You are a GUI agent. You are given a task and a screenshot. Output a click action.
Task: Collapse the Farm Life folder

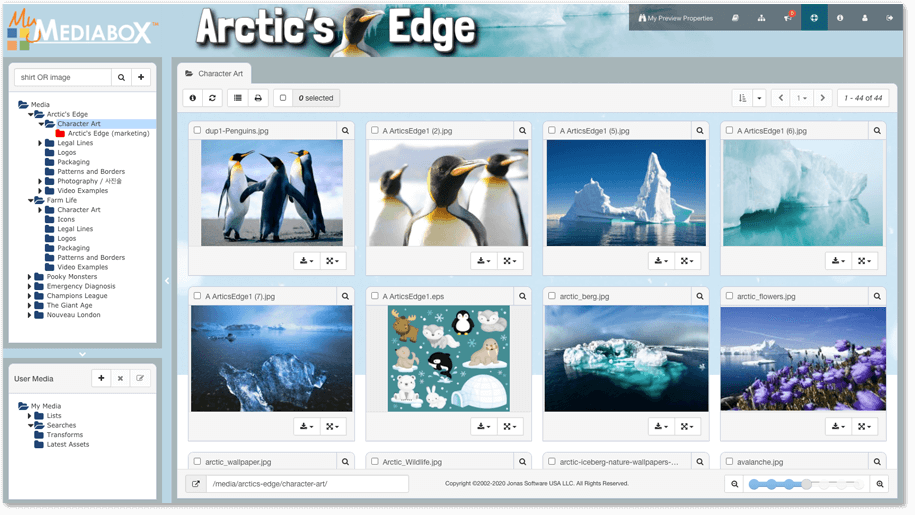pos(30,200)
